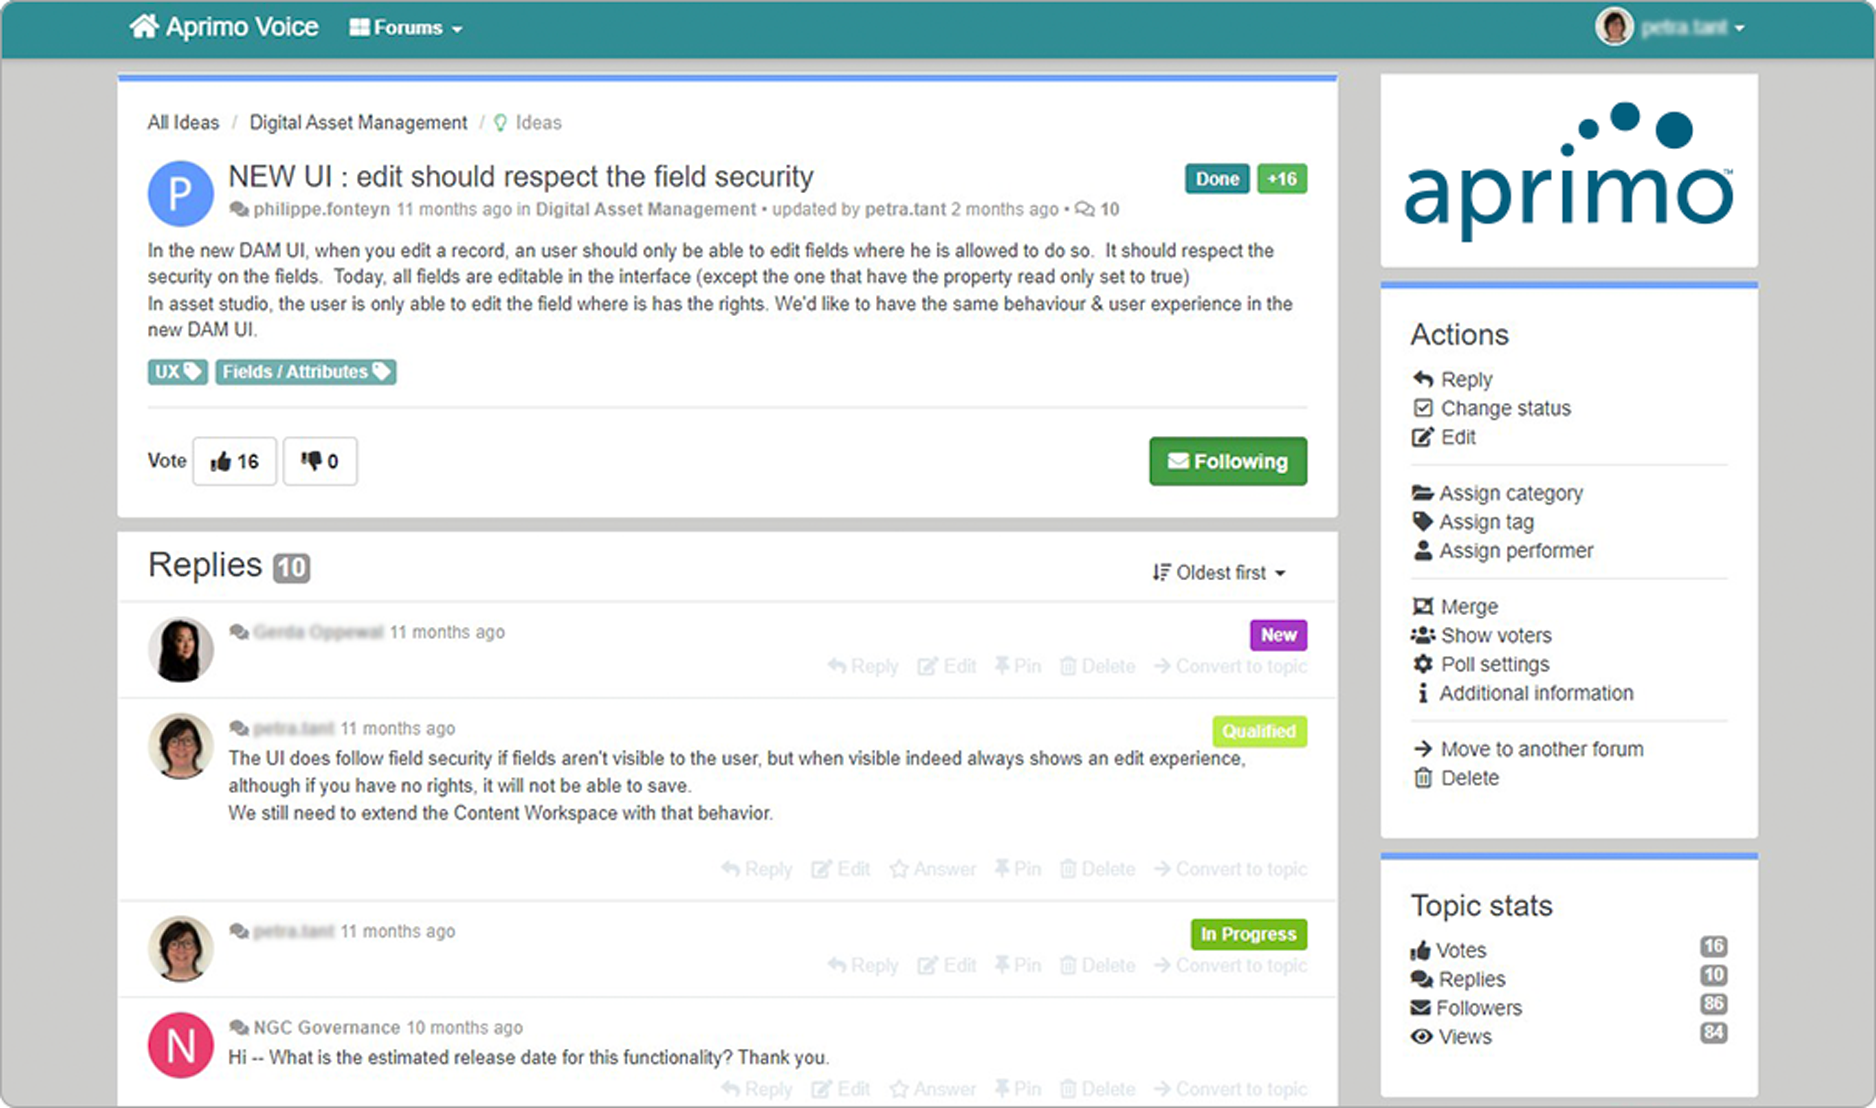Select the UX tag
Screen dimensions: 1876x1108
(178, 372)
